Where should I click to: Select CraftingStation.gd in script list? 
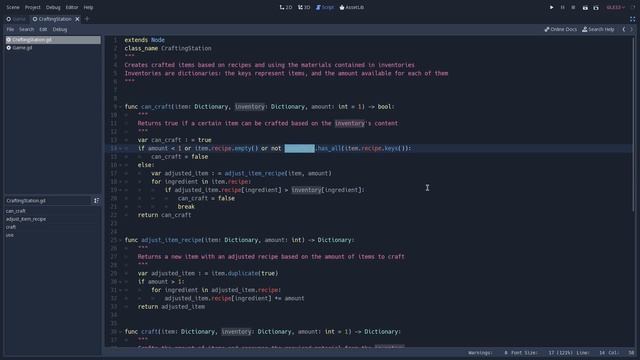[x=53, y=40]
